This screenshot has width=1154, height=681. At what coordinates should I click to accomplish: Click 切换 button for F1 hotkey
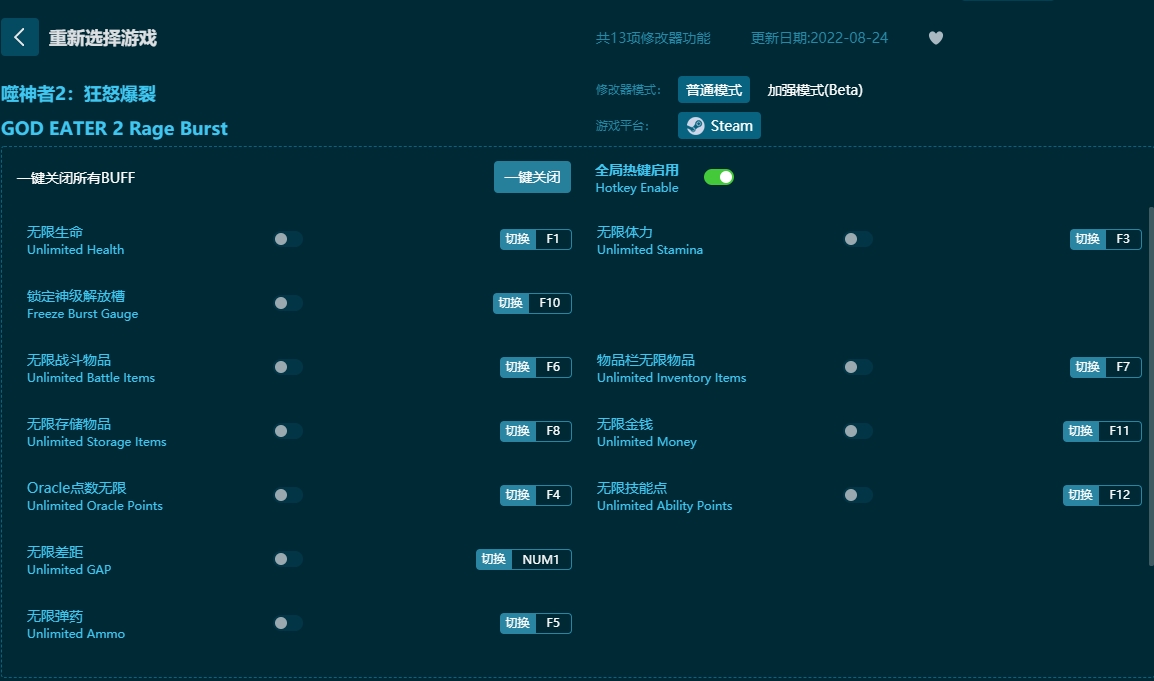[518, 239]
